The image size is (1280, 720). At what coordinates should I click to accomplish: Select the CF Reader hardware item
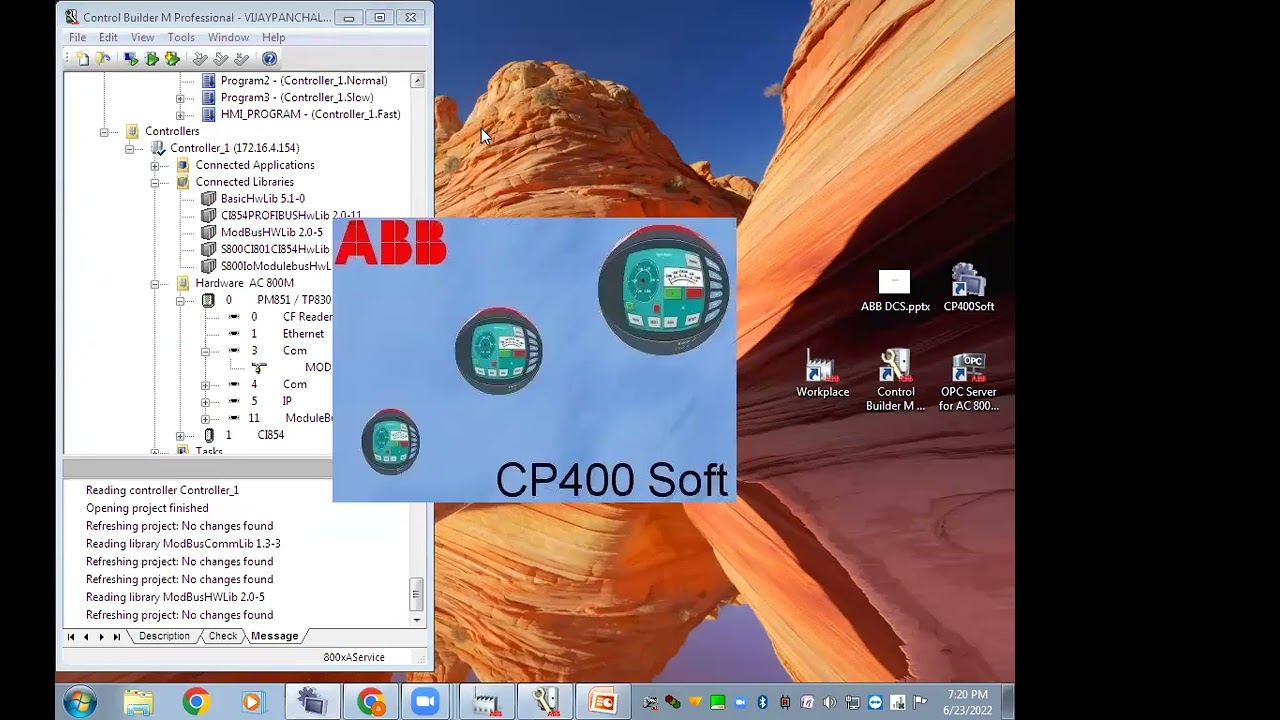pos(307,317)
